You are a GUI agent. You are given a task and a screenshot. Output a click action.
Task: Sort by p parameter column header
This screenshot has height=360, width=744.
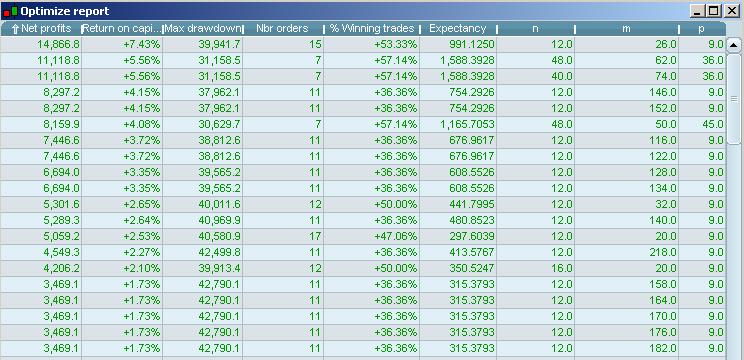click(x=702, y=28)
